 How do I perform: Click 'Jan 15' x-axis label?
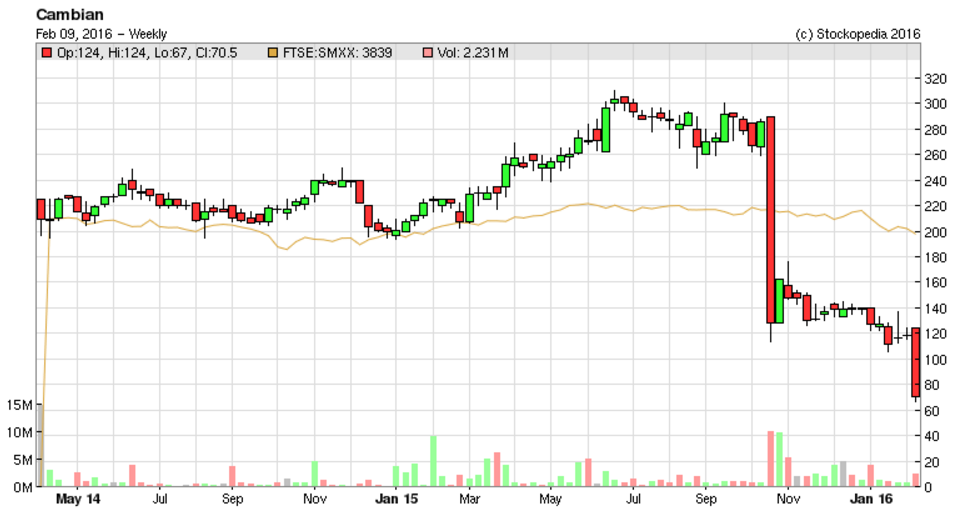point(396,499)
